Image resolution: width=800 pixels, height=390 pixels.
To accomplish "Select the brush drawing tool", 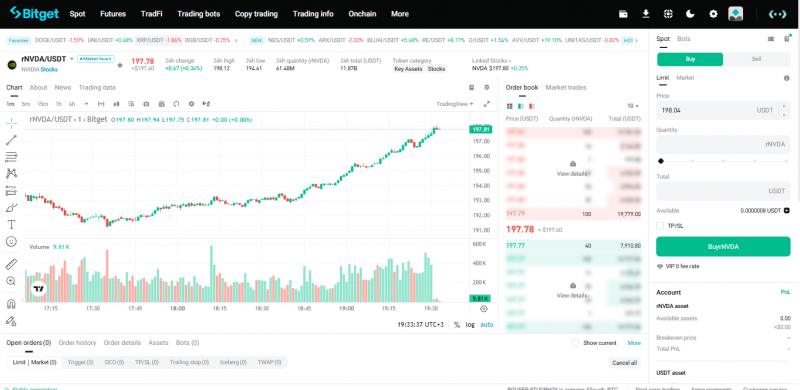I will 11,208.
